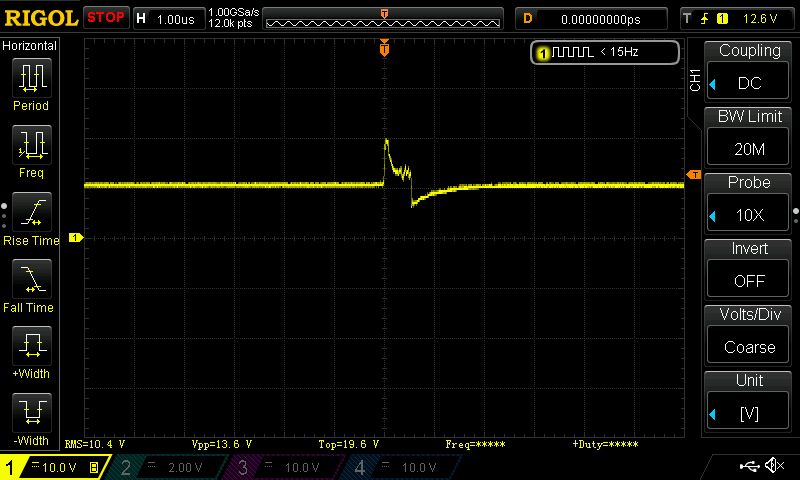
Task: Toggle the speaker mute icon
Action: coord(774,465)
